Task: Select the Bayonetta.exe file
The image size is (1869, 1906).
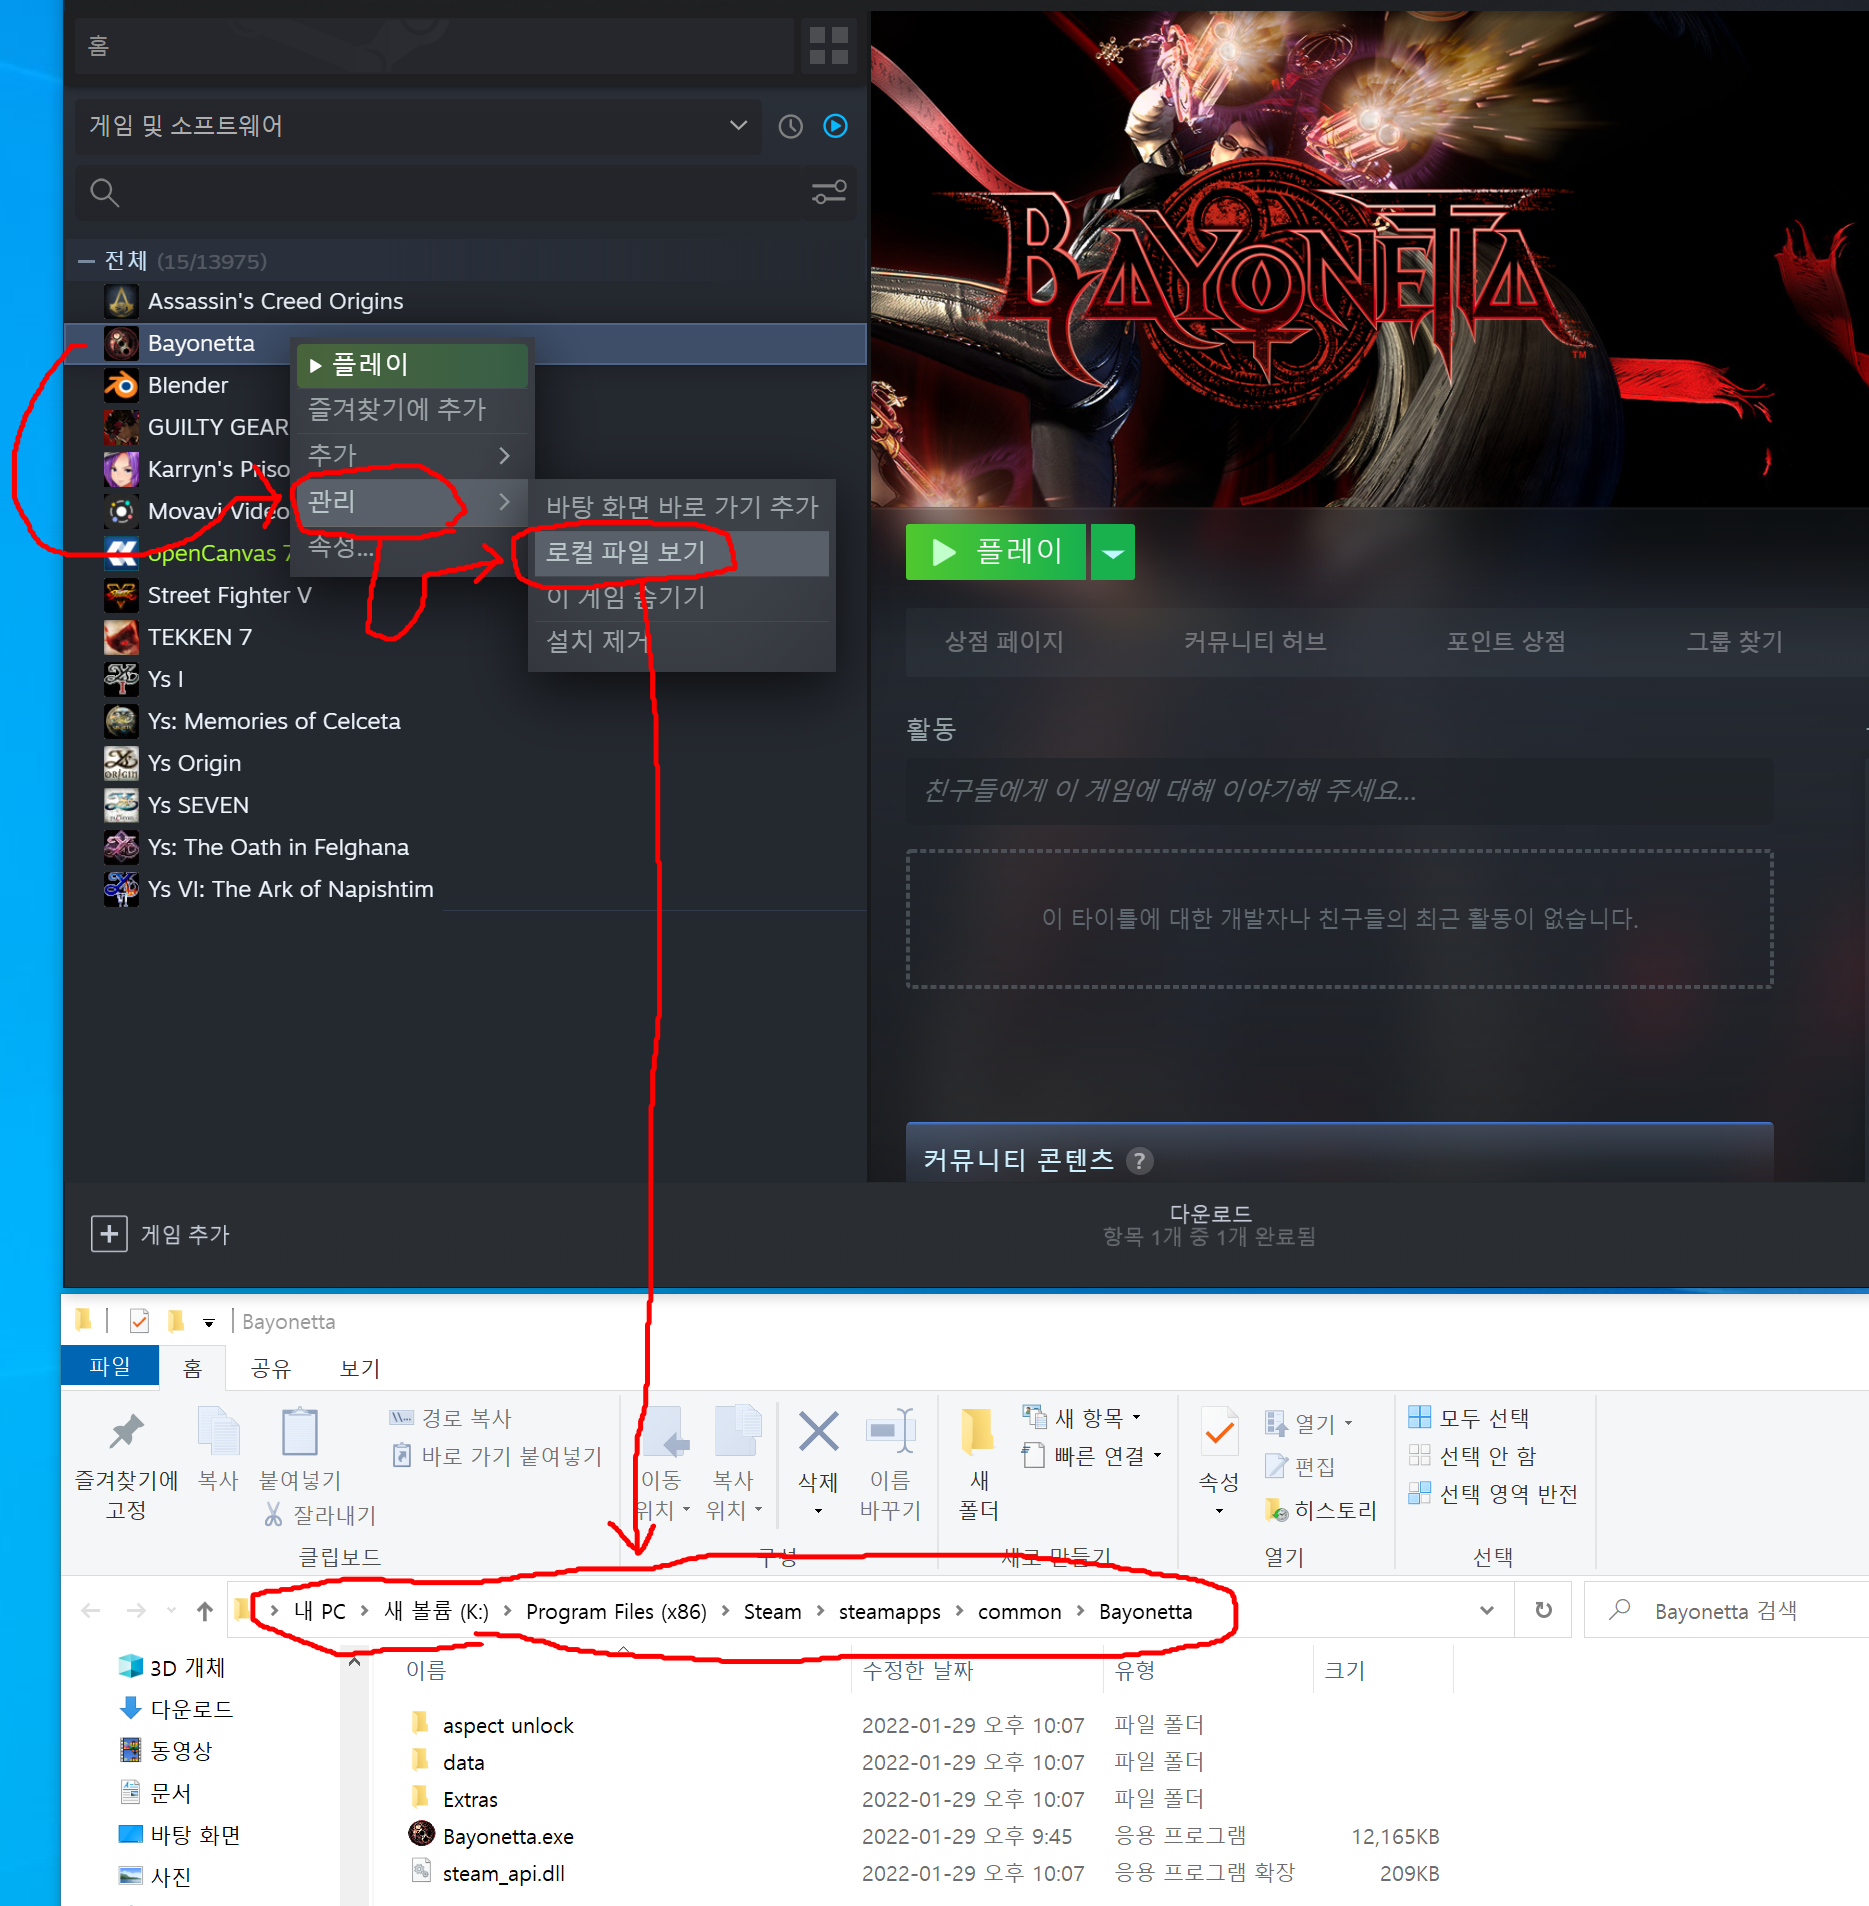Action: pos(508,1837)
